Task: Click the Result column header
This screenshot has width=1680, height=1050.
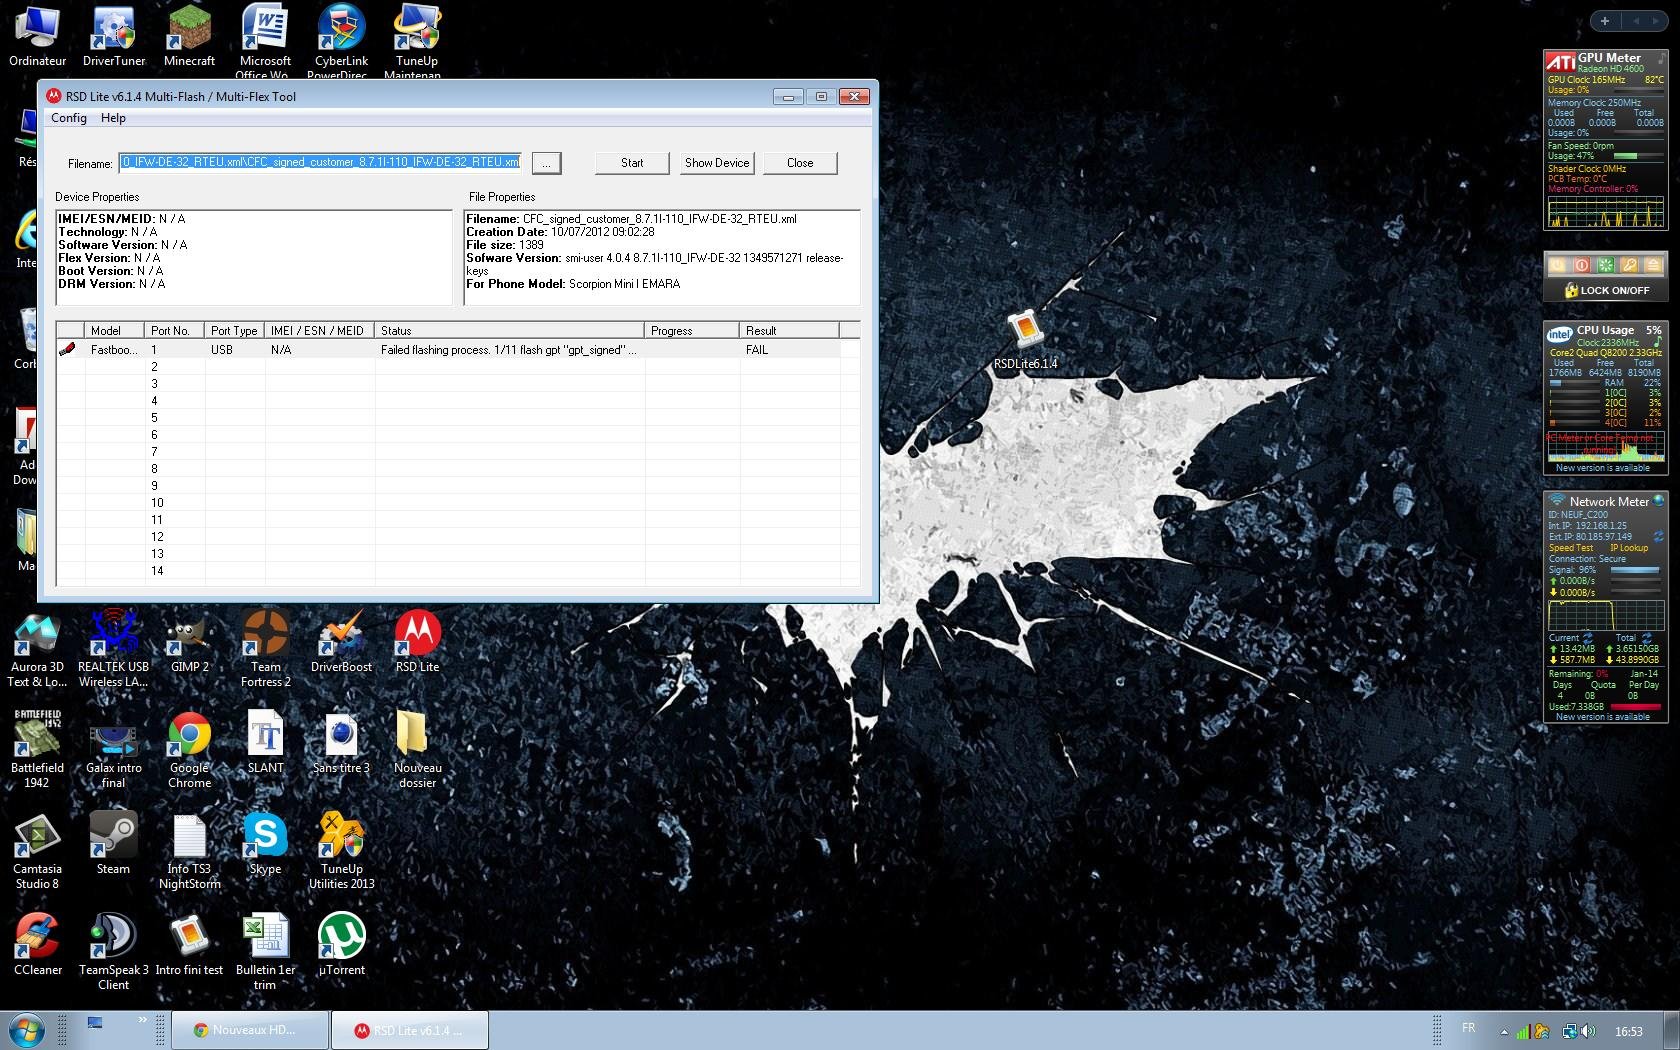Action: 790,330
